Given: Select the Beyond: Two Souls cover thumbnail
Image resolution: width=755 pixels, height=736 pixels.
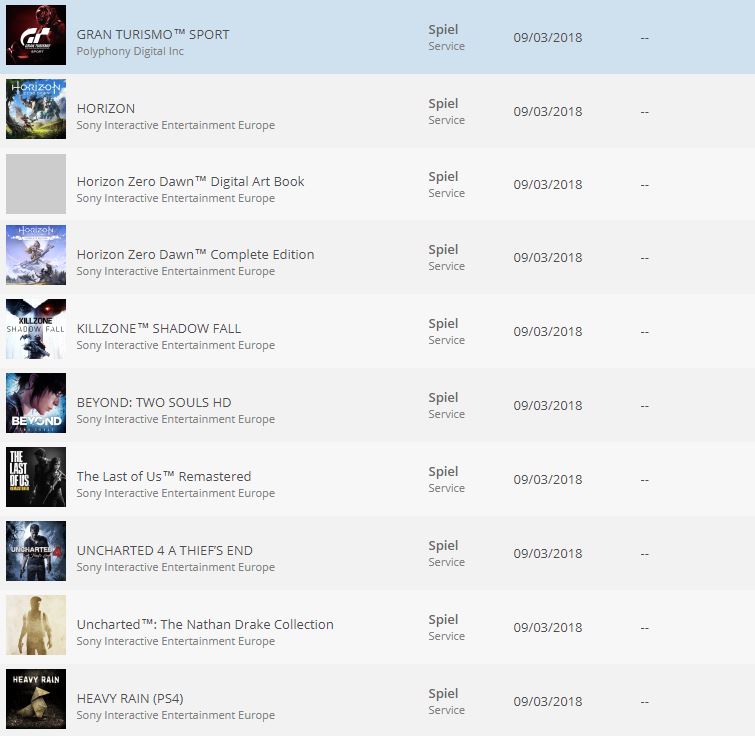Looking at the screenshot, I should [36, 403].
